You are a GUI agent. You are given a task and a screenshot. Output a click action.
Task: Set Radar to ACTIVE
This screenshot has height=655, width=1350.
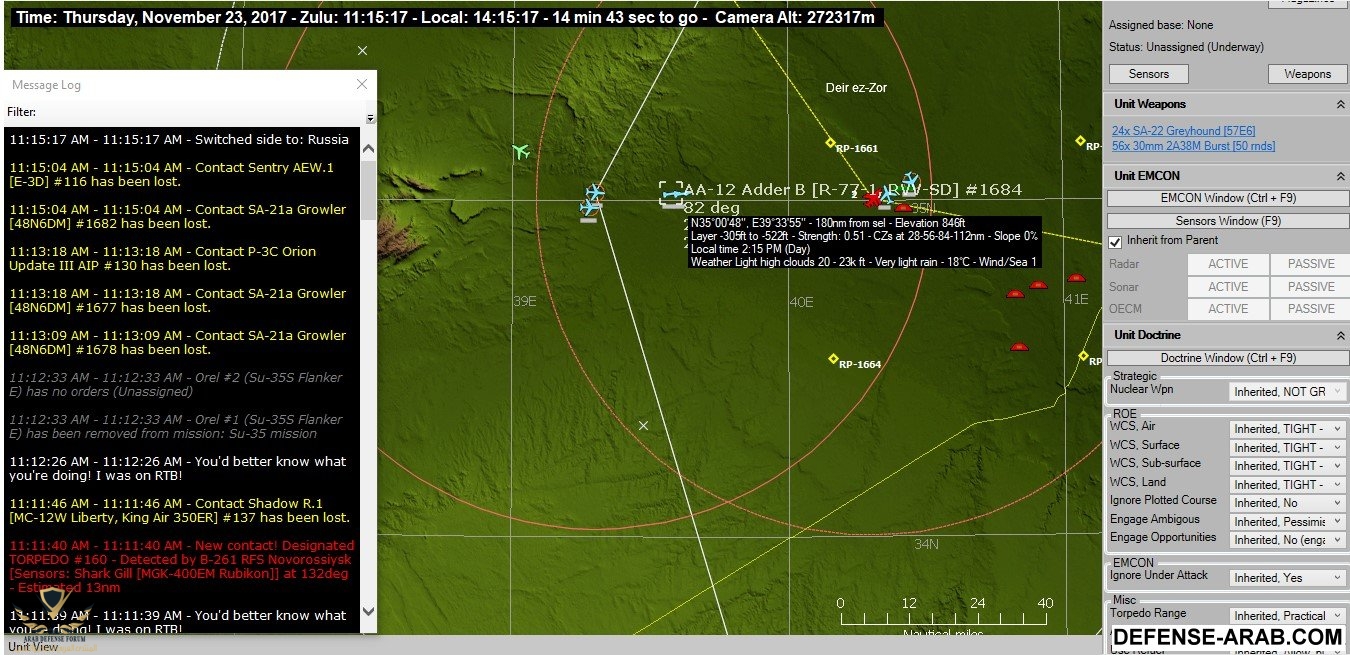1227,264
